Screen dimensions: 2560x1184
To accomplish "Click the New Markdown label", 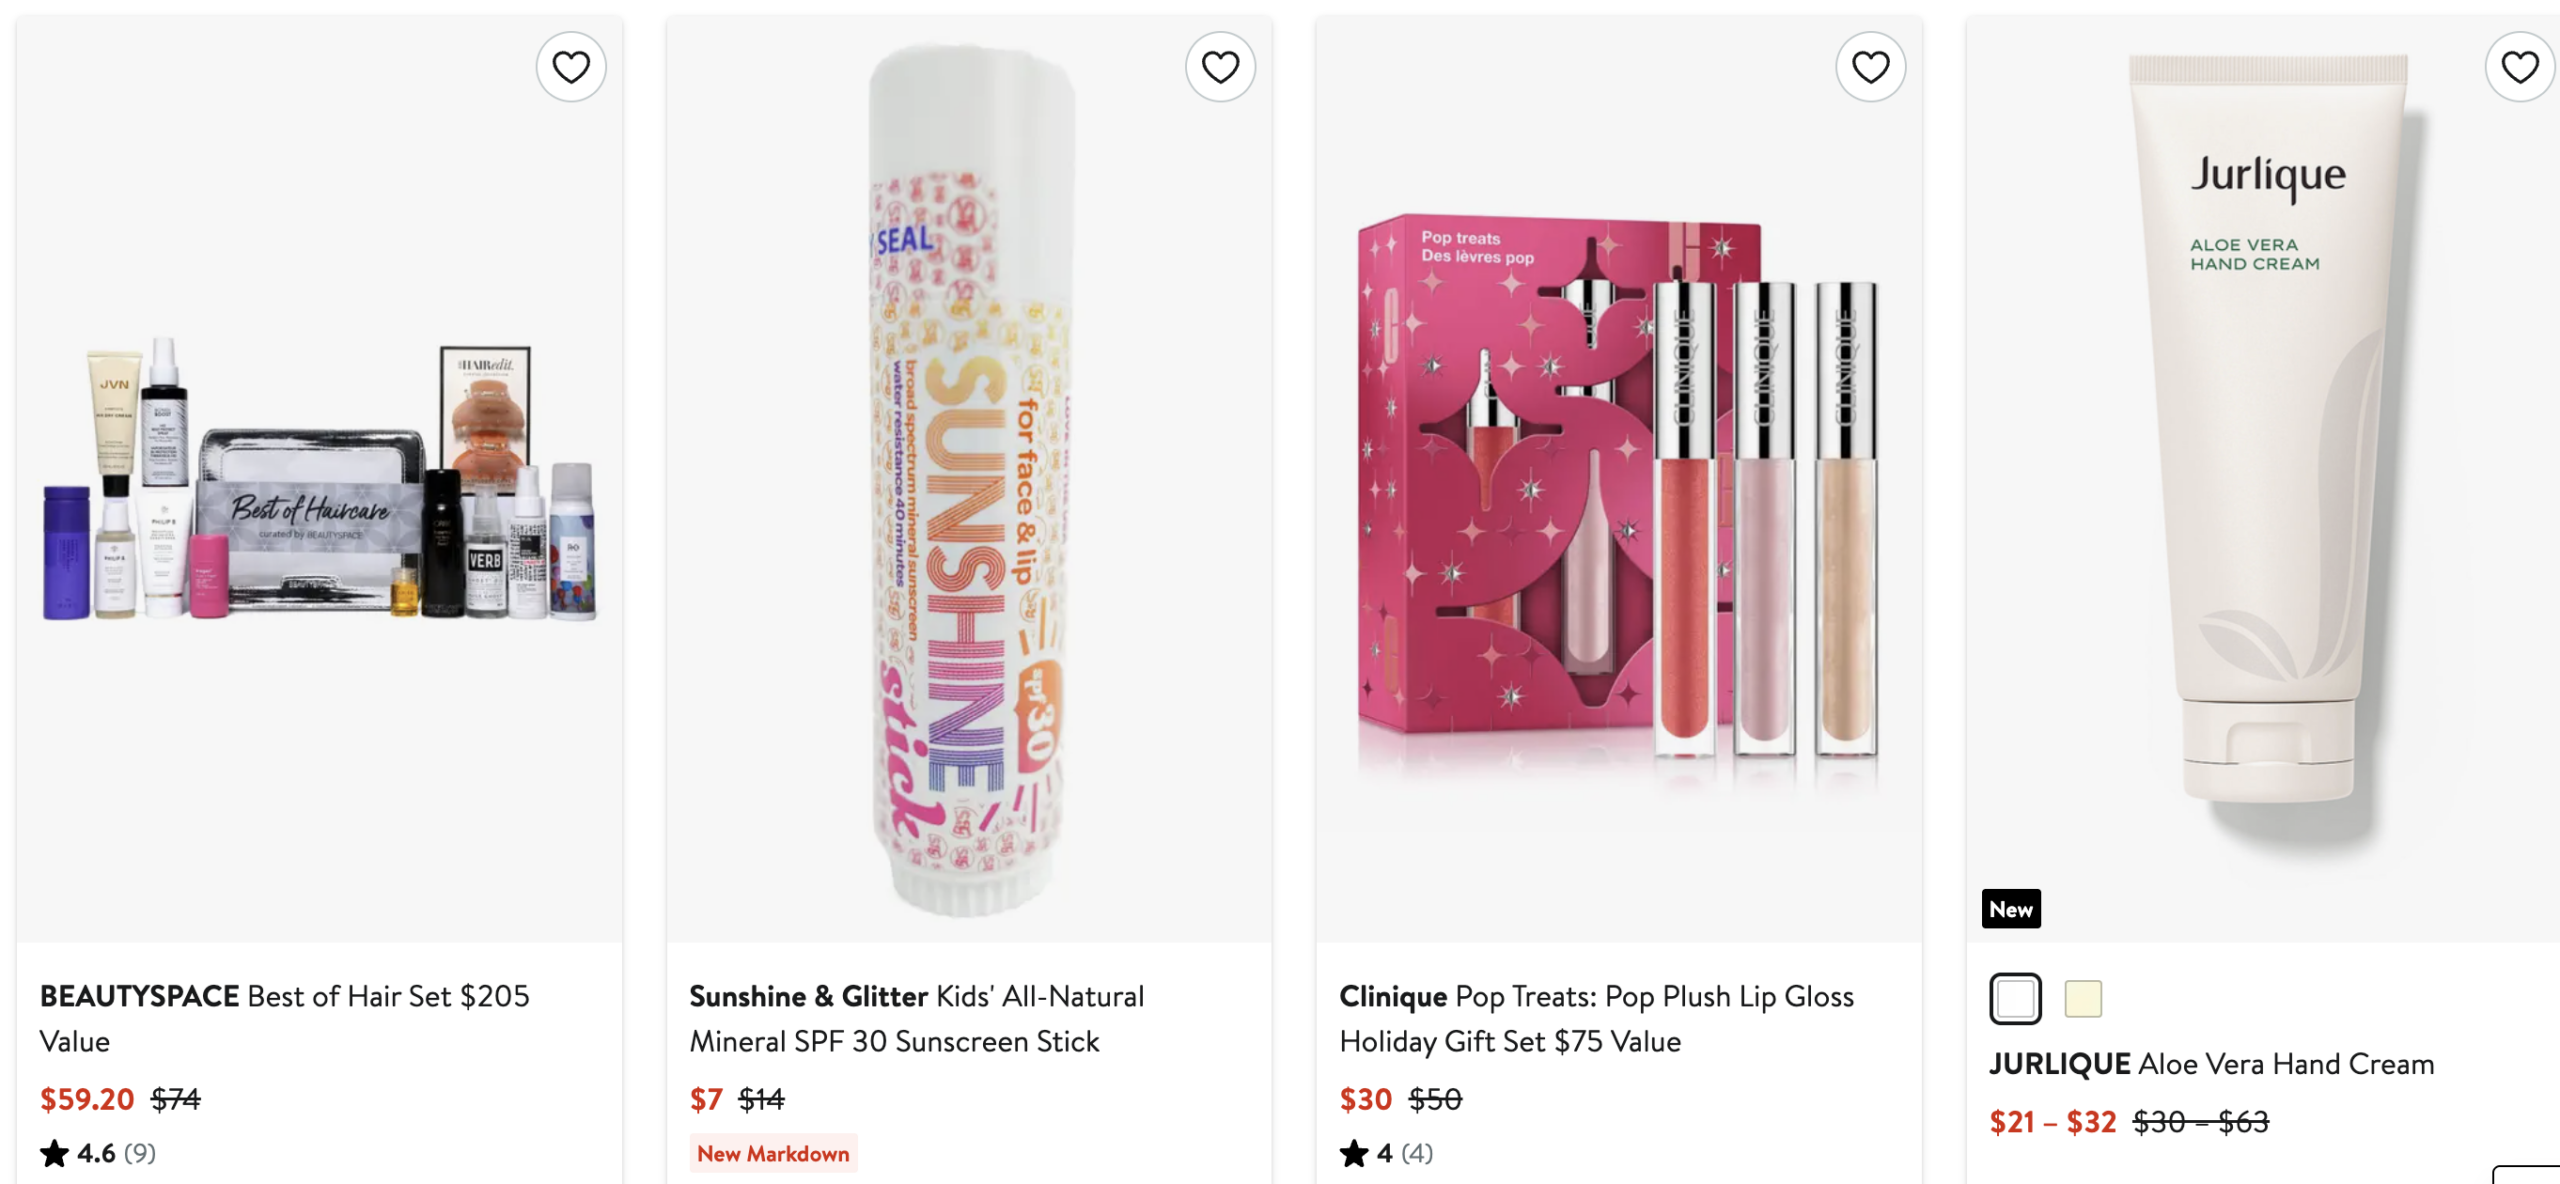I will tap(773, 1153).
